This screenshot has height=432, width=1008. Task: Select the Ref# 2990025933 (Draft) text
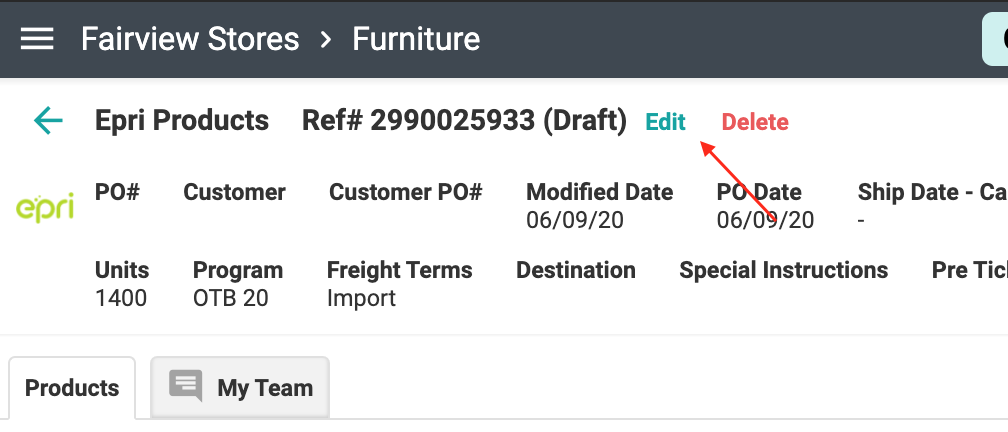464,121
